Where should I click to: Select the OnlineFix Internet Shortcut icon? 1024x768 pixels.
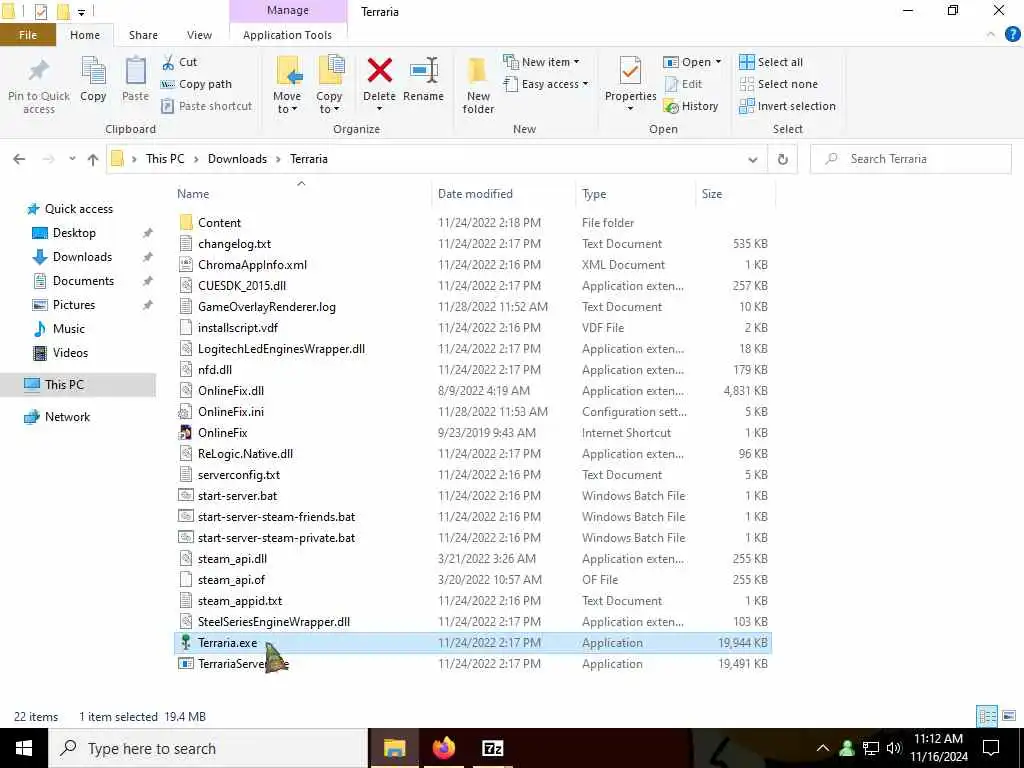click(185, 432)
